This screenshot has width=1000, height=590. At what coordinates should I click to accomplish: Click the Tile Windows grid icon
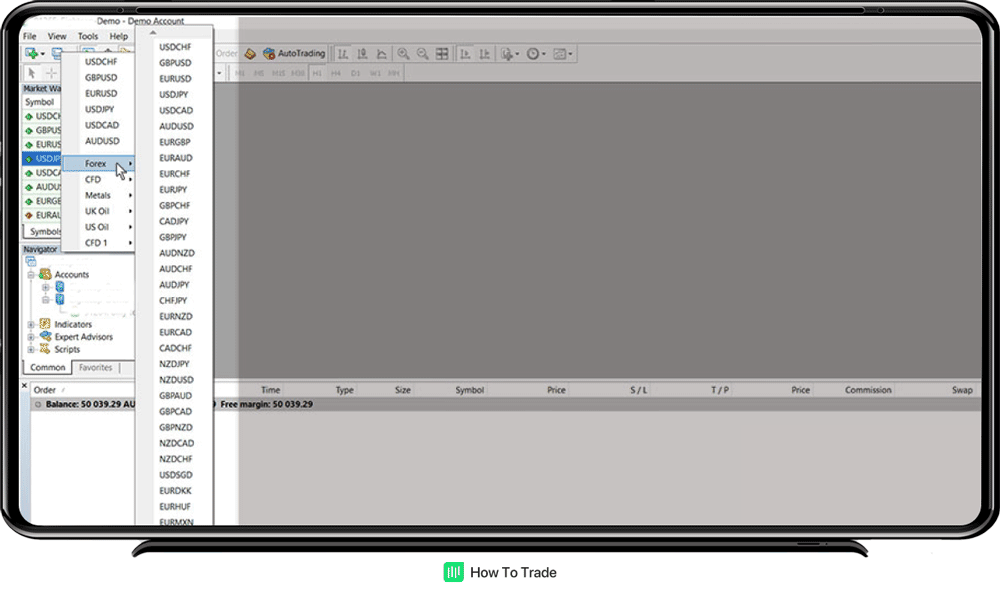(x=442, y=54)
